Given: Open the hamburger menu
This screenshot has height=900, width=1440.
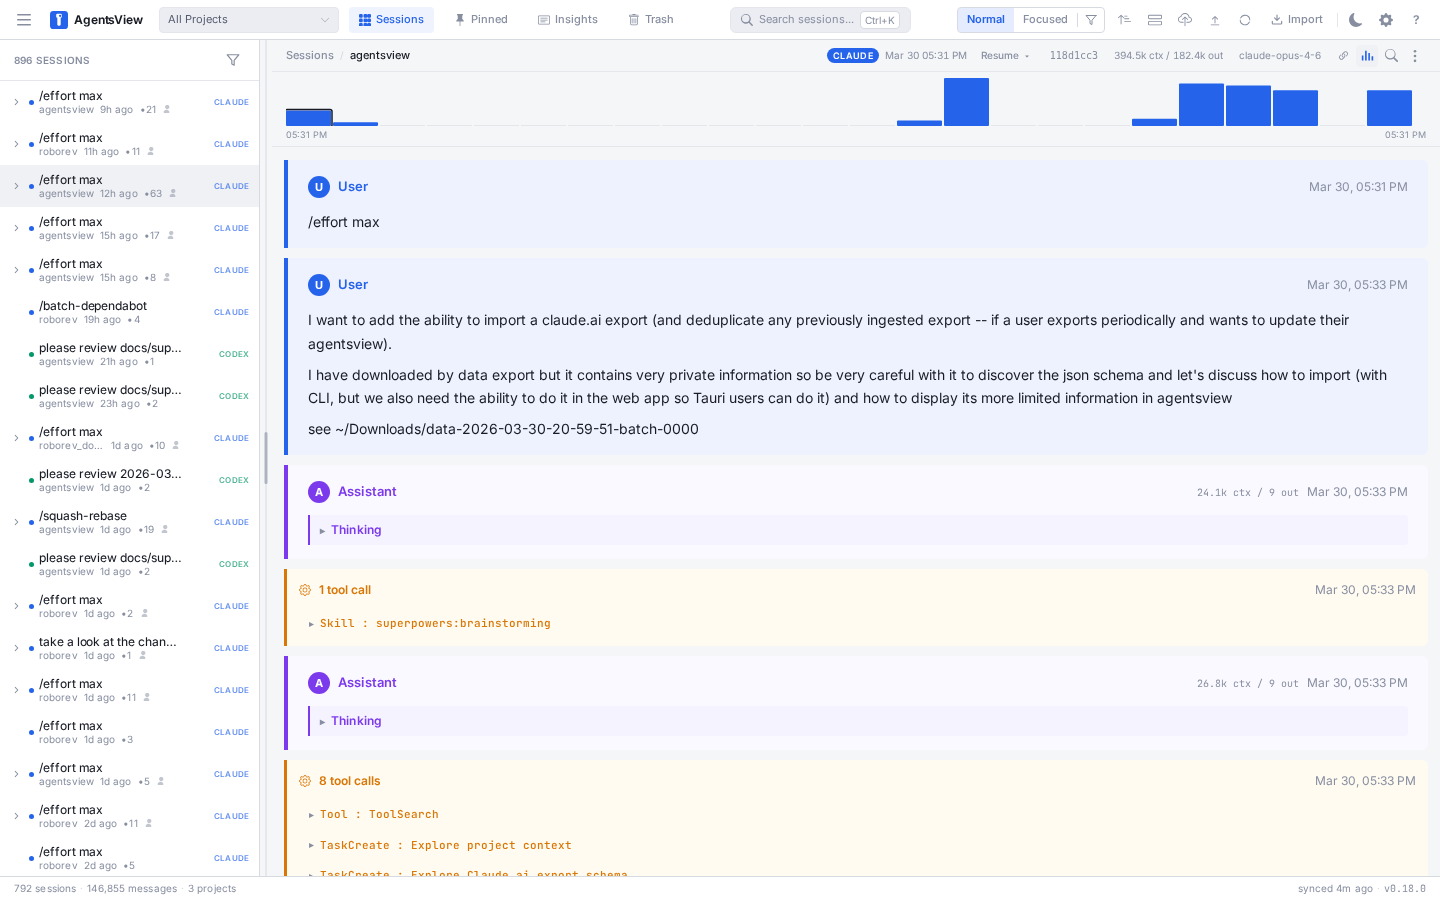Looking at the screenshot, I should click(x=24, y=20).
